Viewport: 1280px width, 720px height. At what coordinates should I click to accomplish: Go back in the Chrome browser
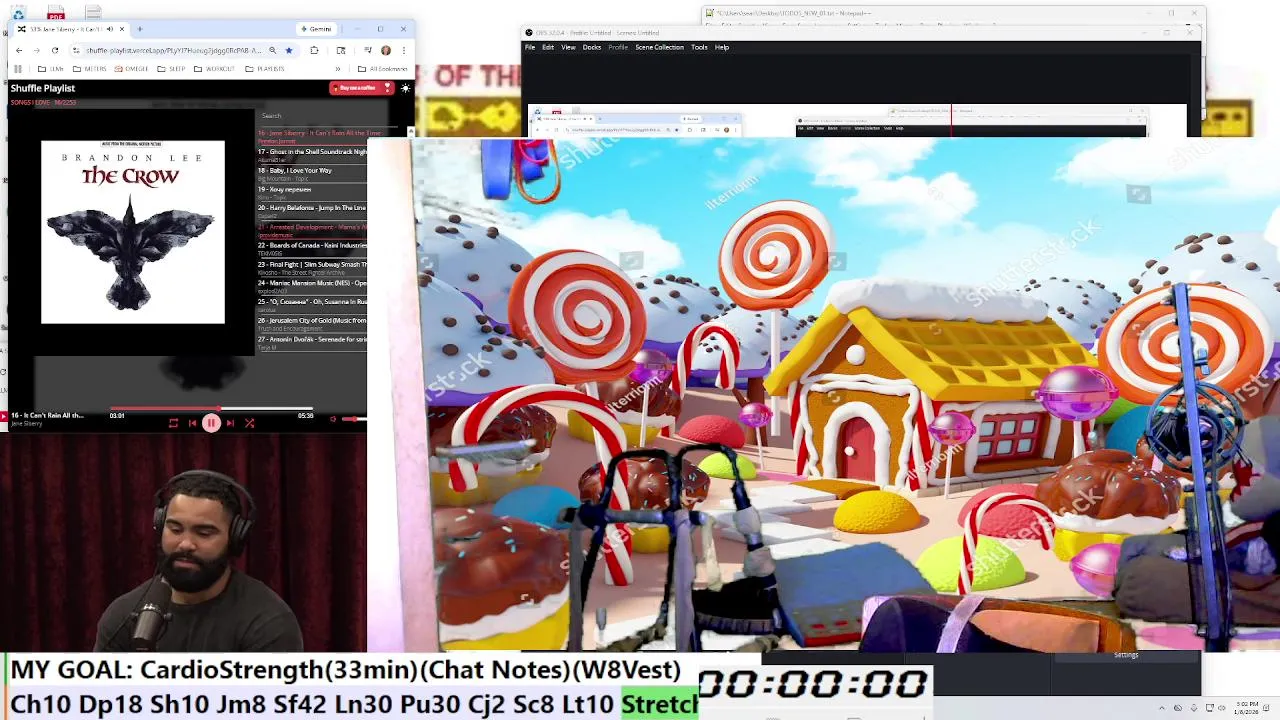(18, 50)
